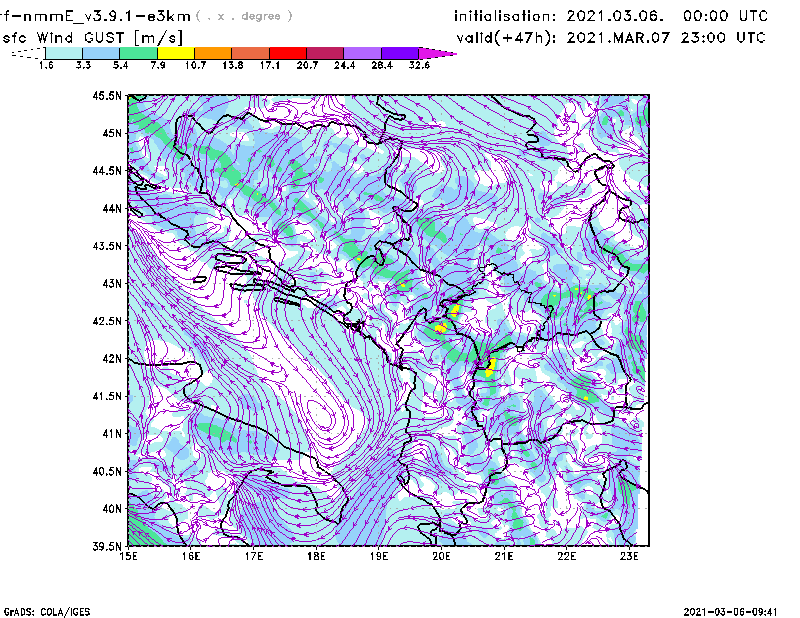The width and height of the screenshot is (800, 618).
Task: Click the '22E' longitude label
Action: (x=566, y=556)
